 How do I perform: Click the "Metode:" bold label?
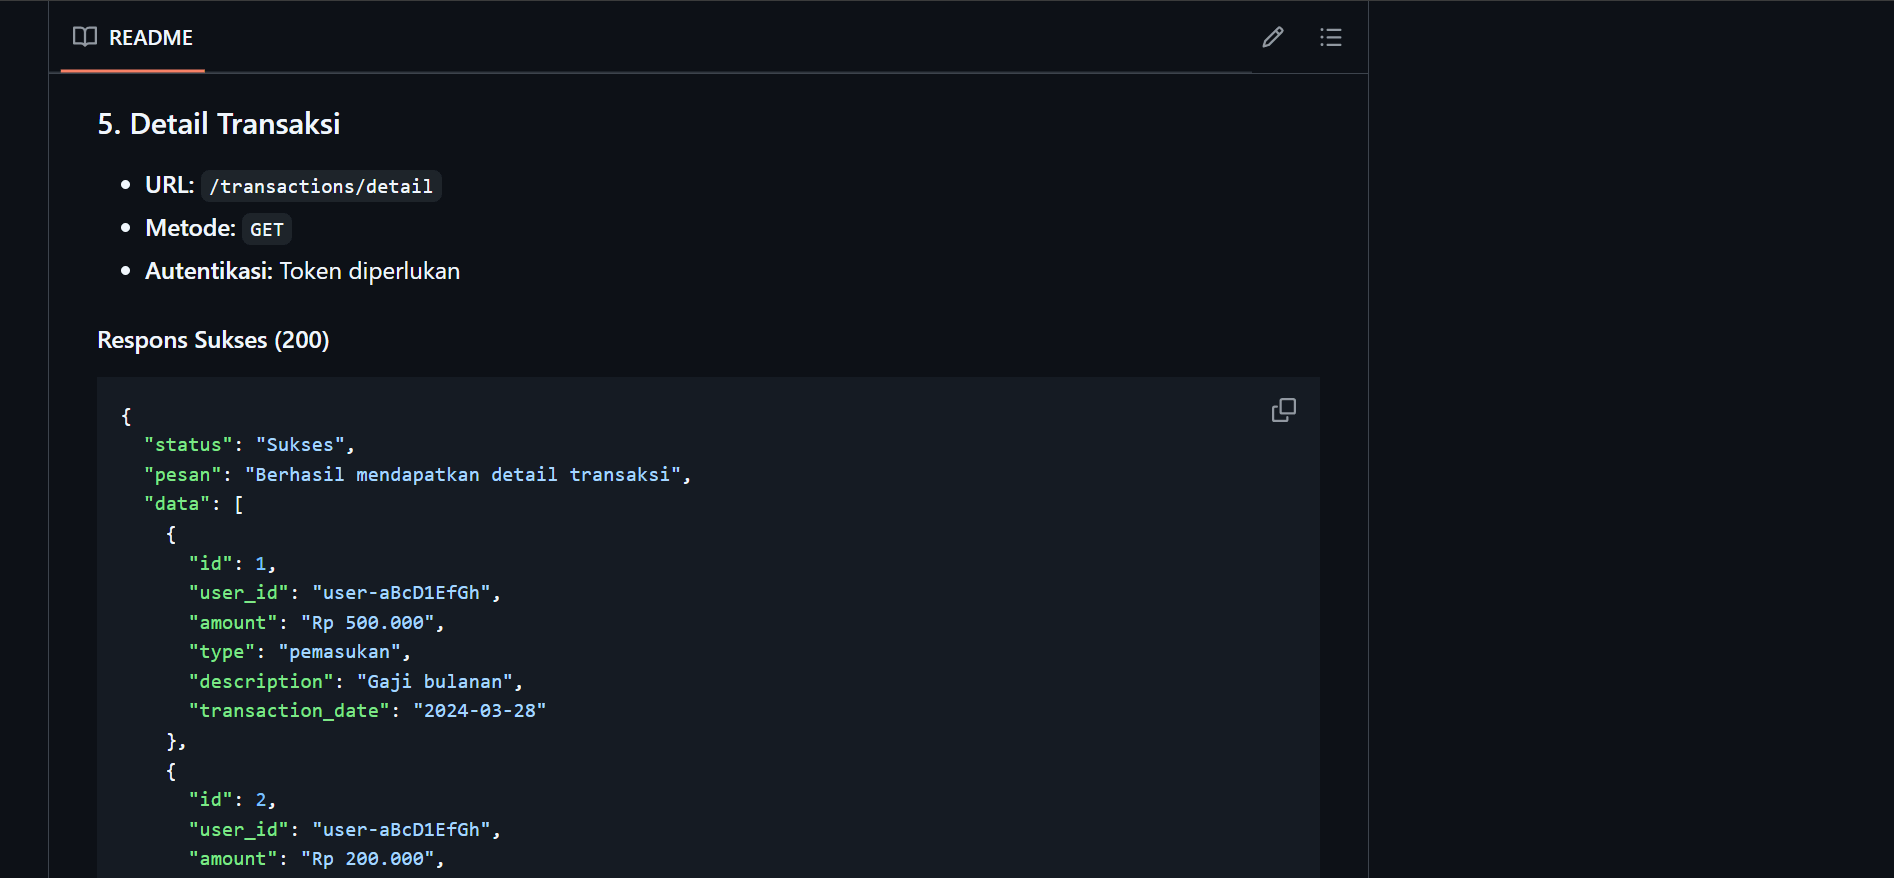[x=190, y=228]
